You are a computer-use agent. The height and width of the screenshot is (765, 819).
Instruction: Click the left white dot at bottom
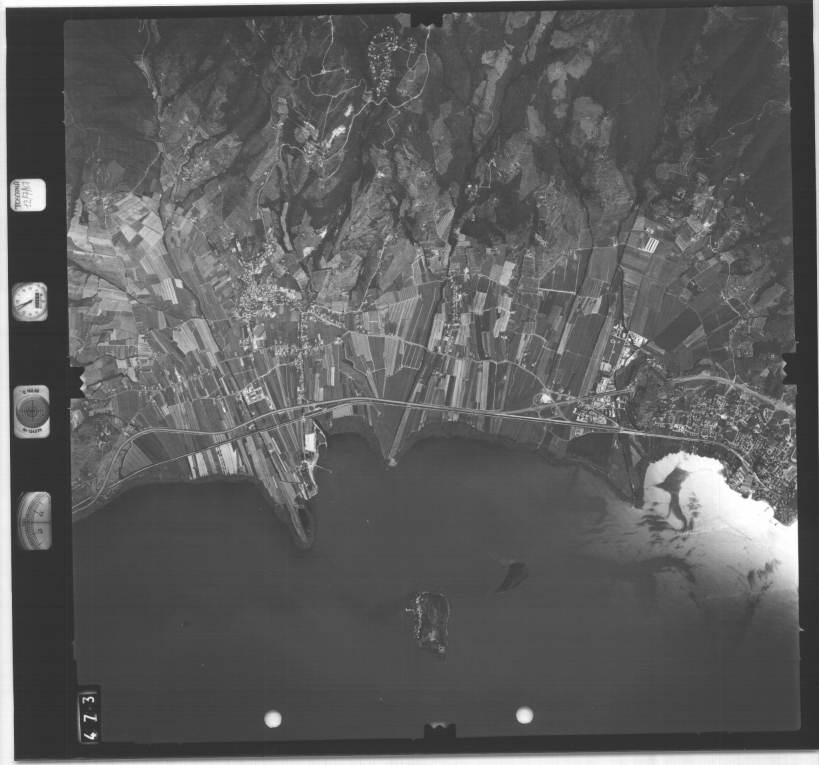click(272, 718)
